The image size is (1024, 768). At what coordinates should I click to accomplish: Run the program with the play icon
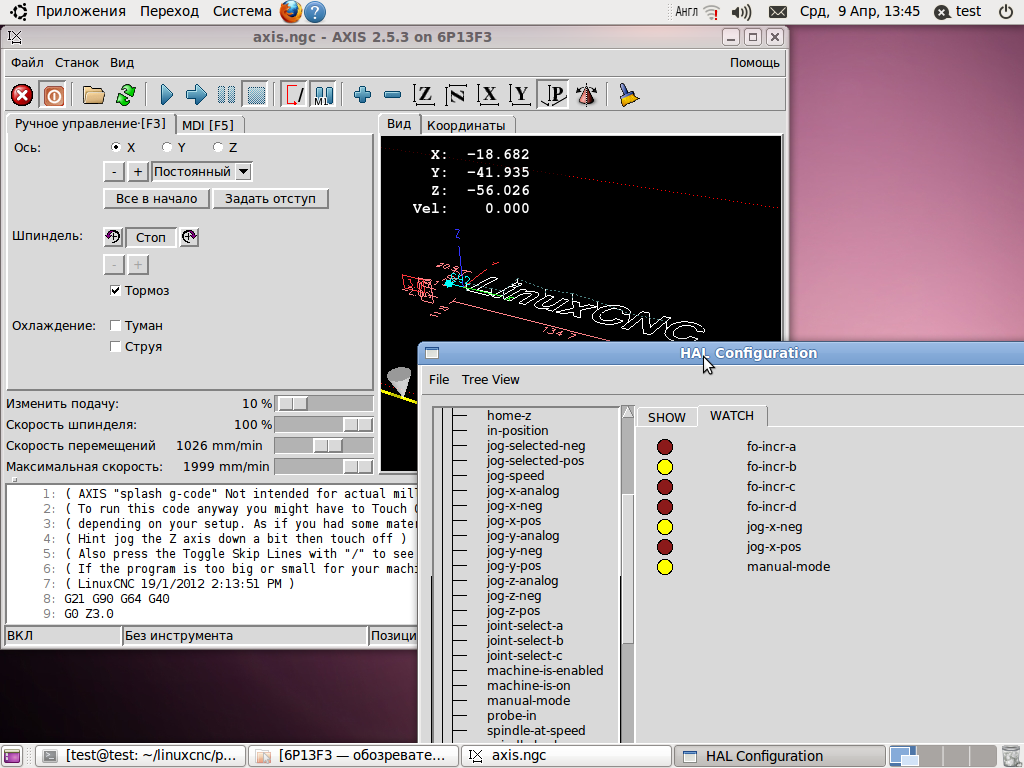point(166,95)
